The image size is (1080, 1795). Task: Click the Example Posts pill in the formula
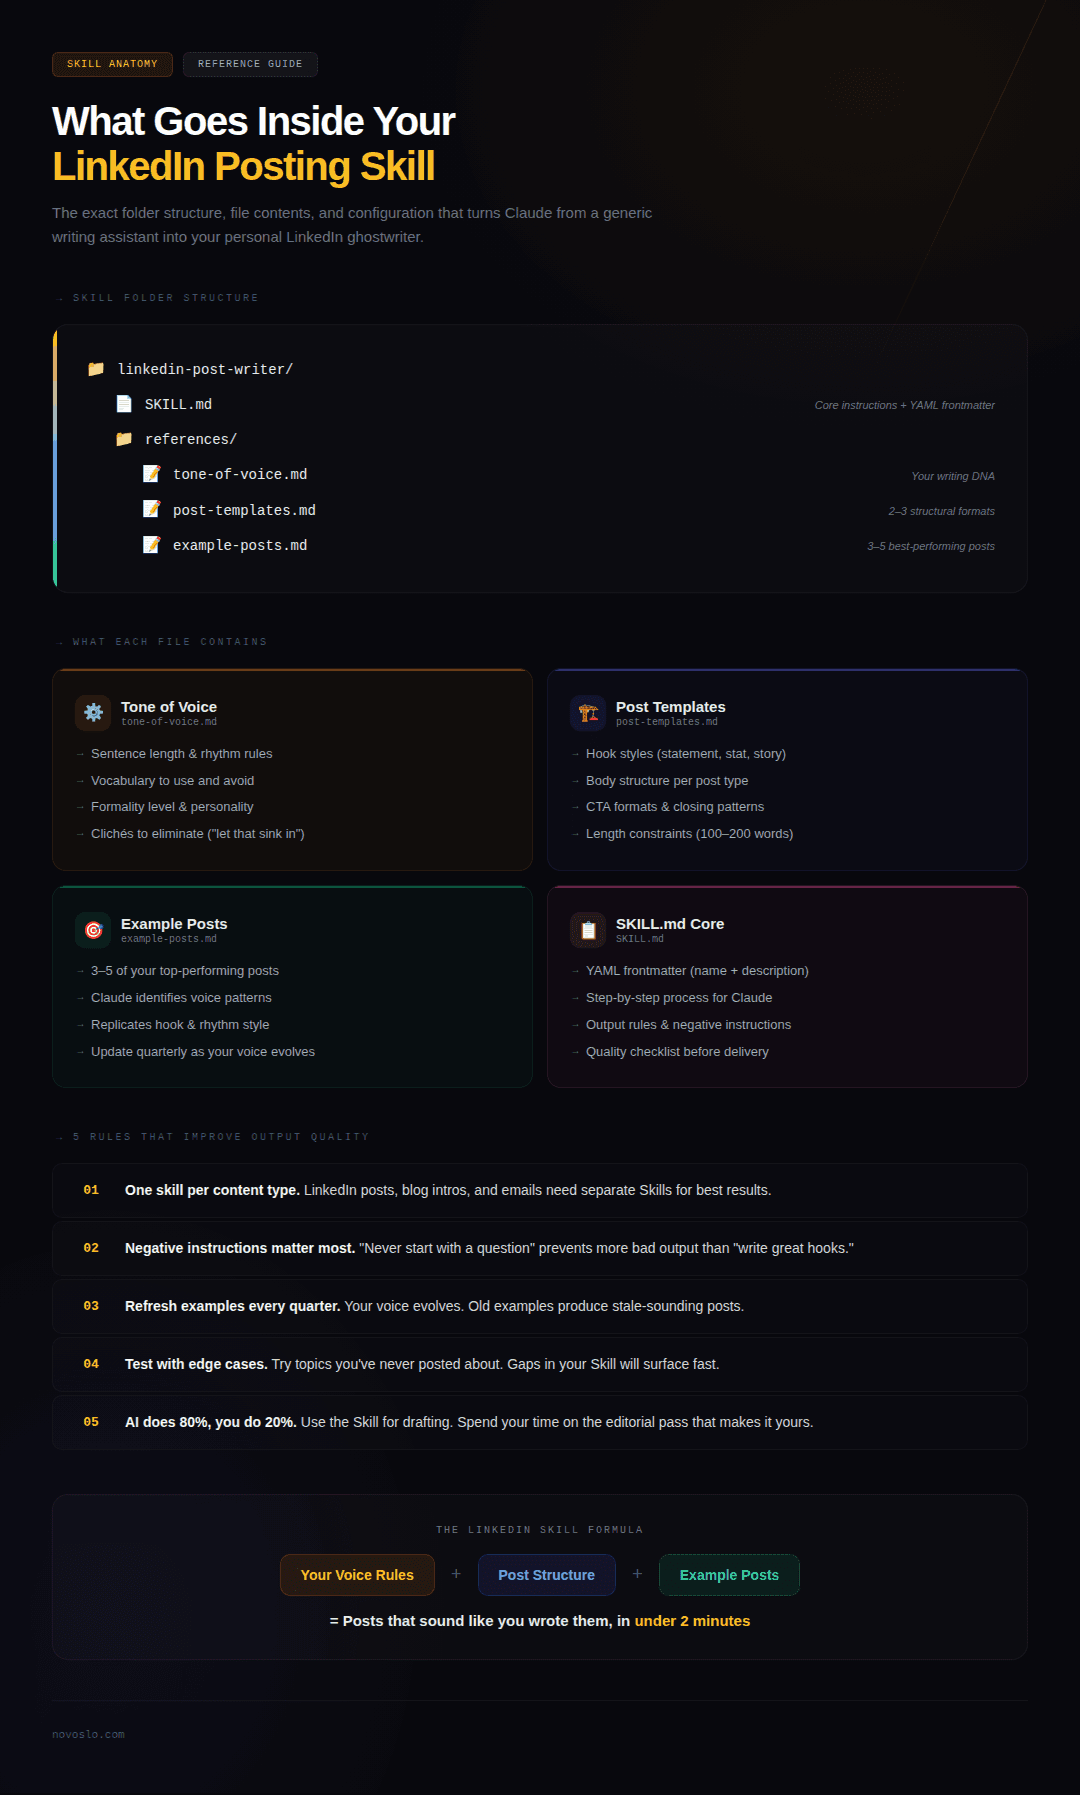729,1574
